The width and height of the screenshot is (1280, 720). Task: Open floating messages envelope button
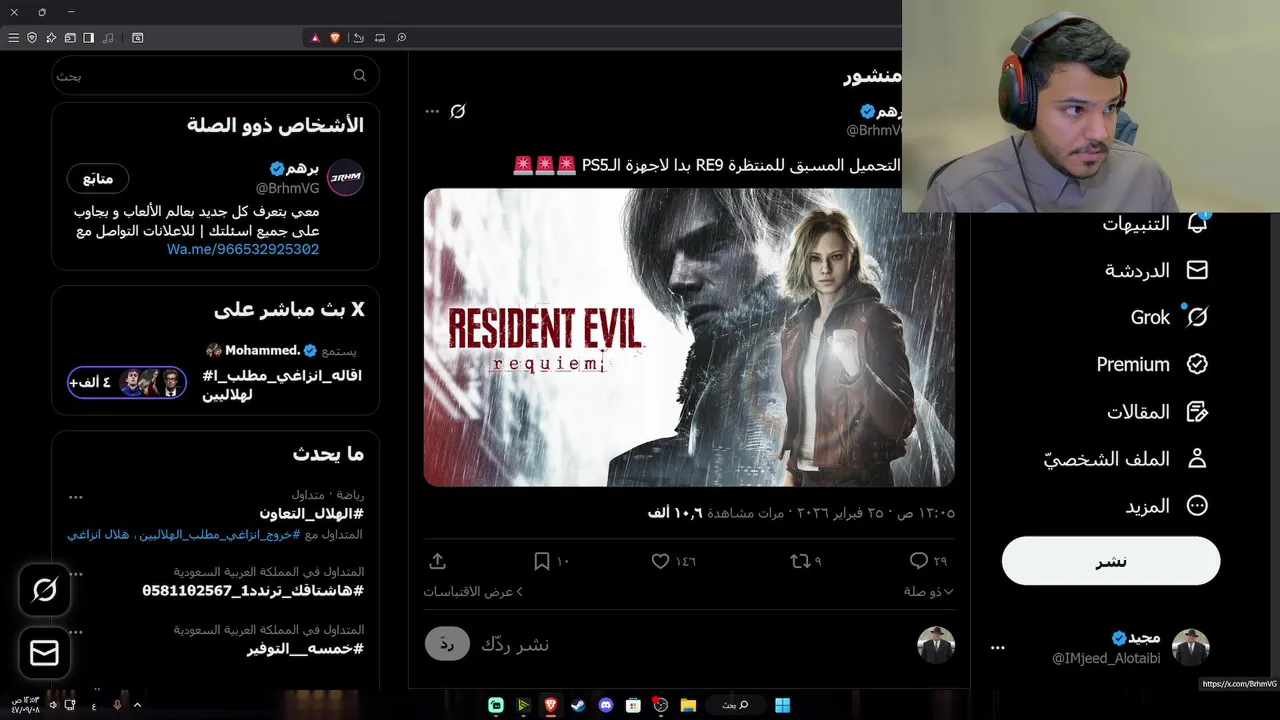(45, 653)
